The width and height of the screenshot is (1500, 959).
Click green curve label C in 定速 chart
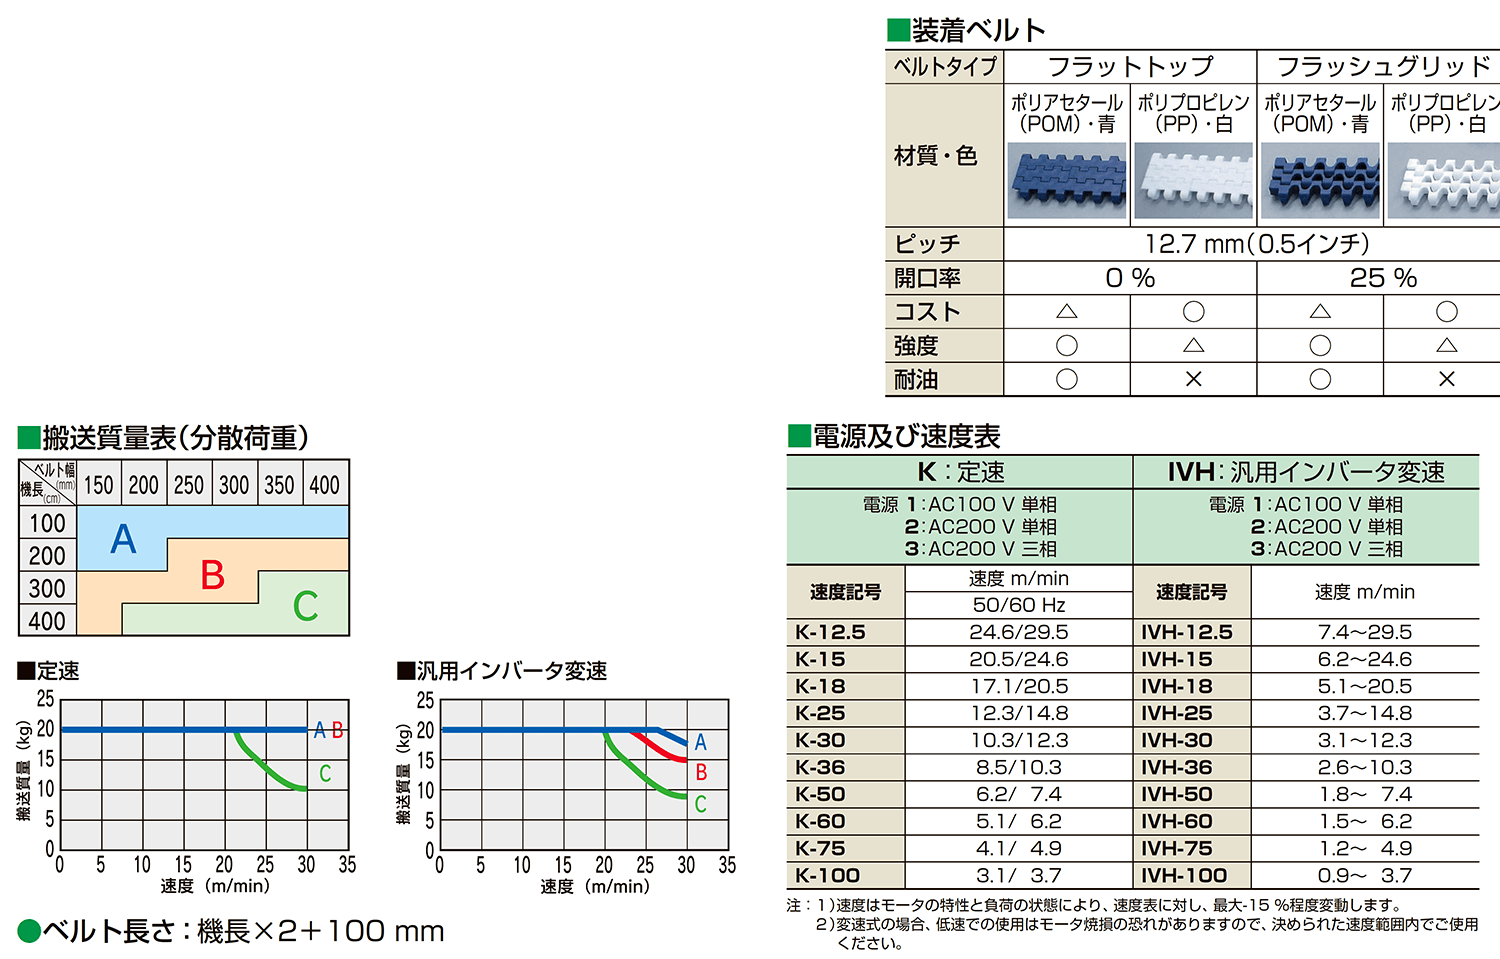pos(325,773)
